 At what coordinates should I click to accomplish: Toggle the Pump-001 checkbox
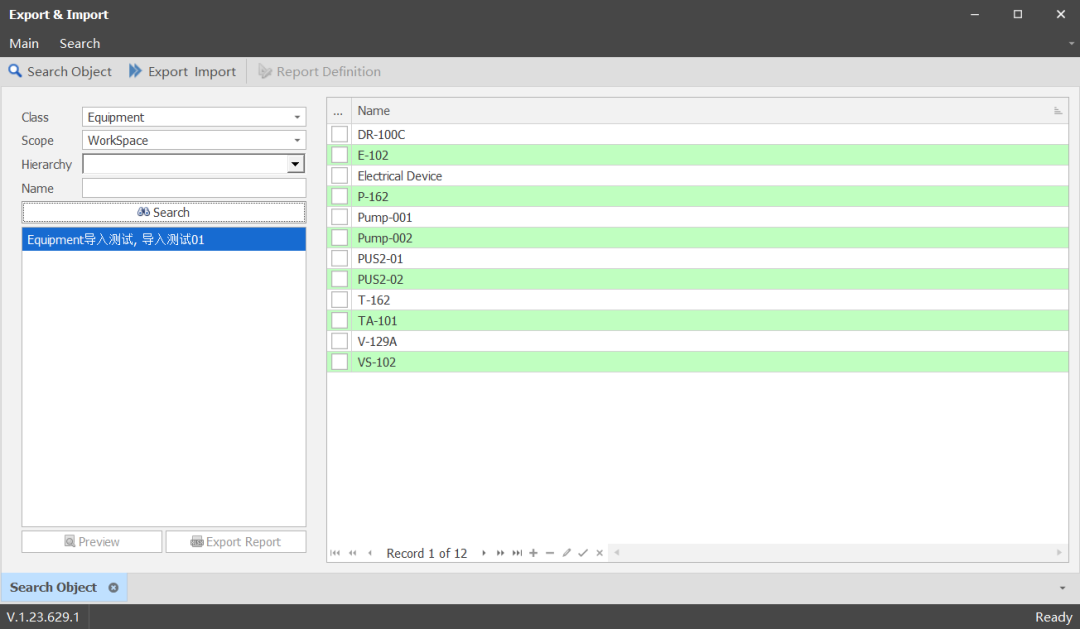pyautogui.click(x=340, y=216)
